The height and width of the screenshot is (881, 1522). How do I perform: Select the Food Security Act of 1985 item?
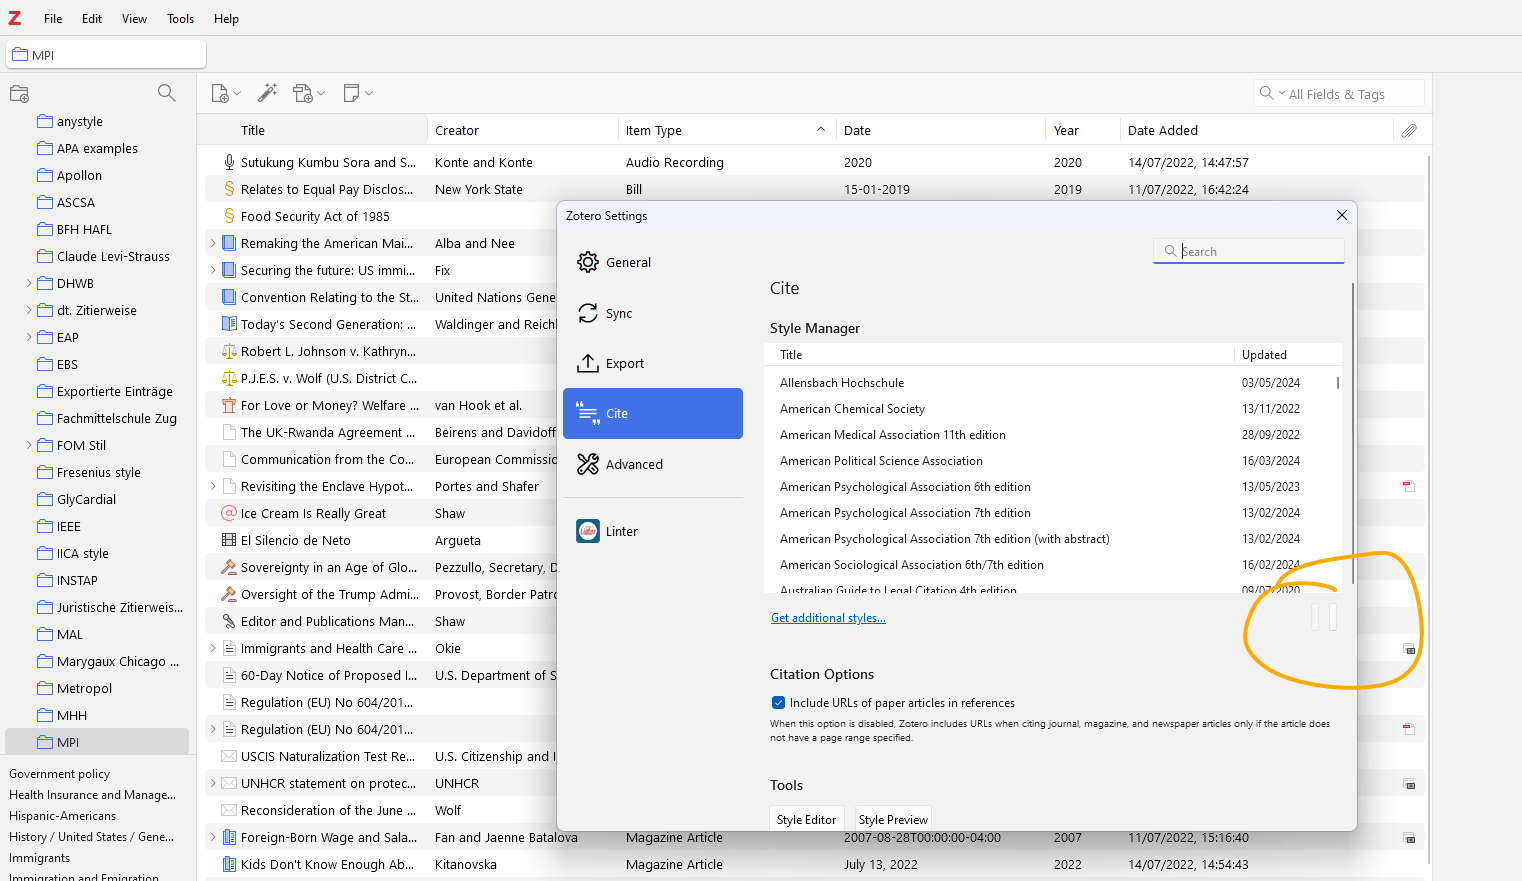[x=383, y=216]
